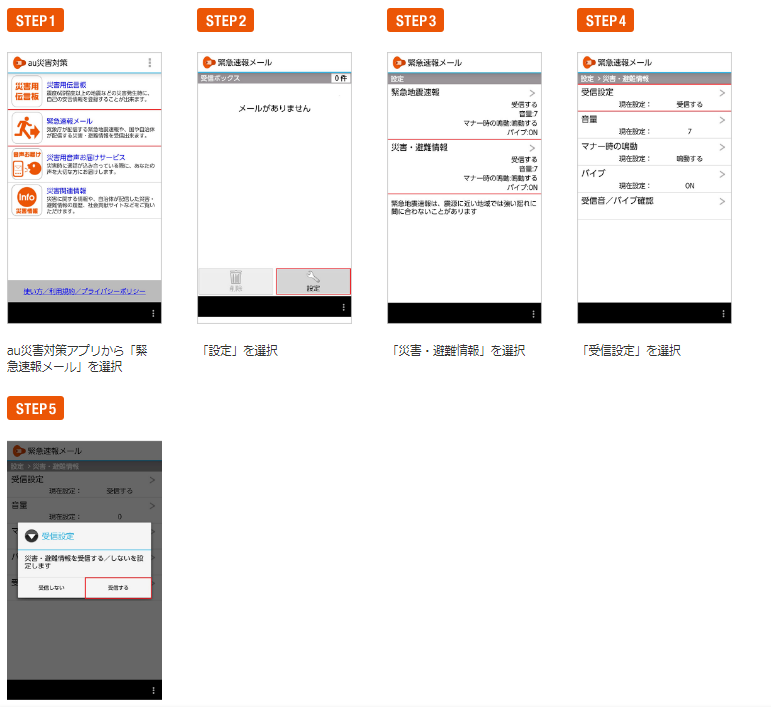Select 災害用音声お届けサービス title link
Viewport: 771px width, 707px height.
click(x=86, y=157)
